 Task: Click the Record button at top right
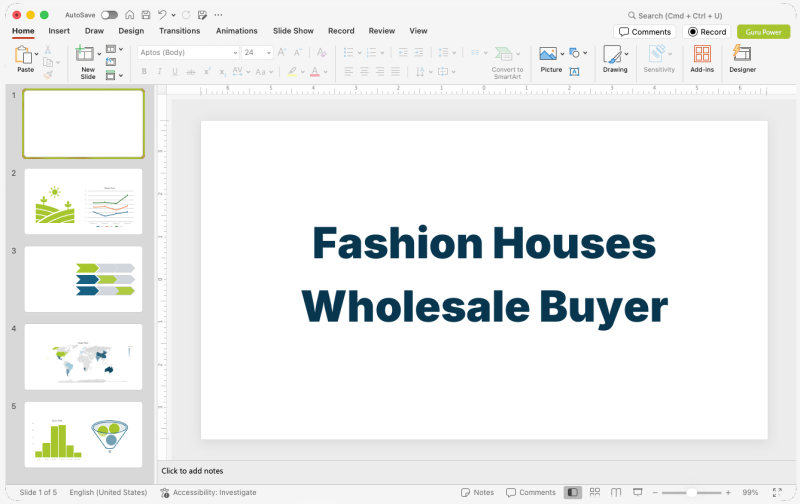pyautogui.click(x=707, y=32)
